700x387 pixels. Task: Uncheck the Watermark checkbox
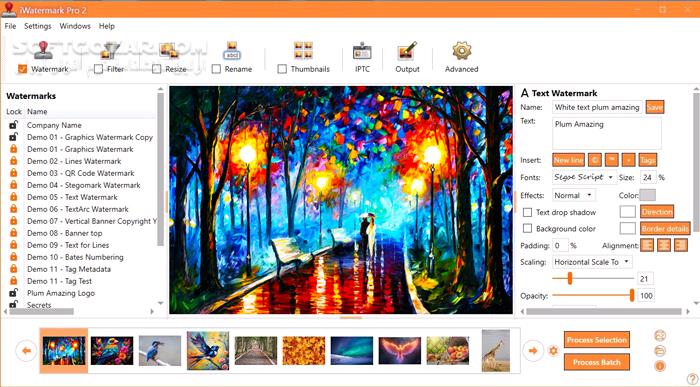pyautogui.click(x=22, y=69)
